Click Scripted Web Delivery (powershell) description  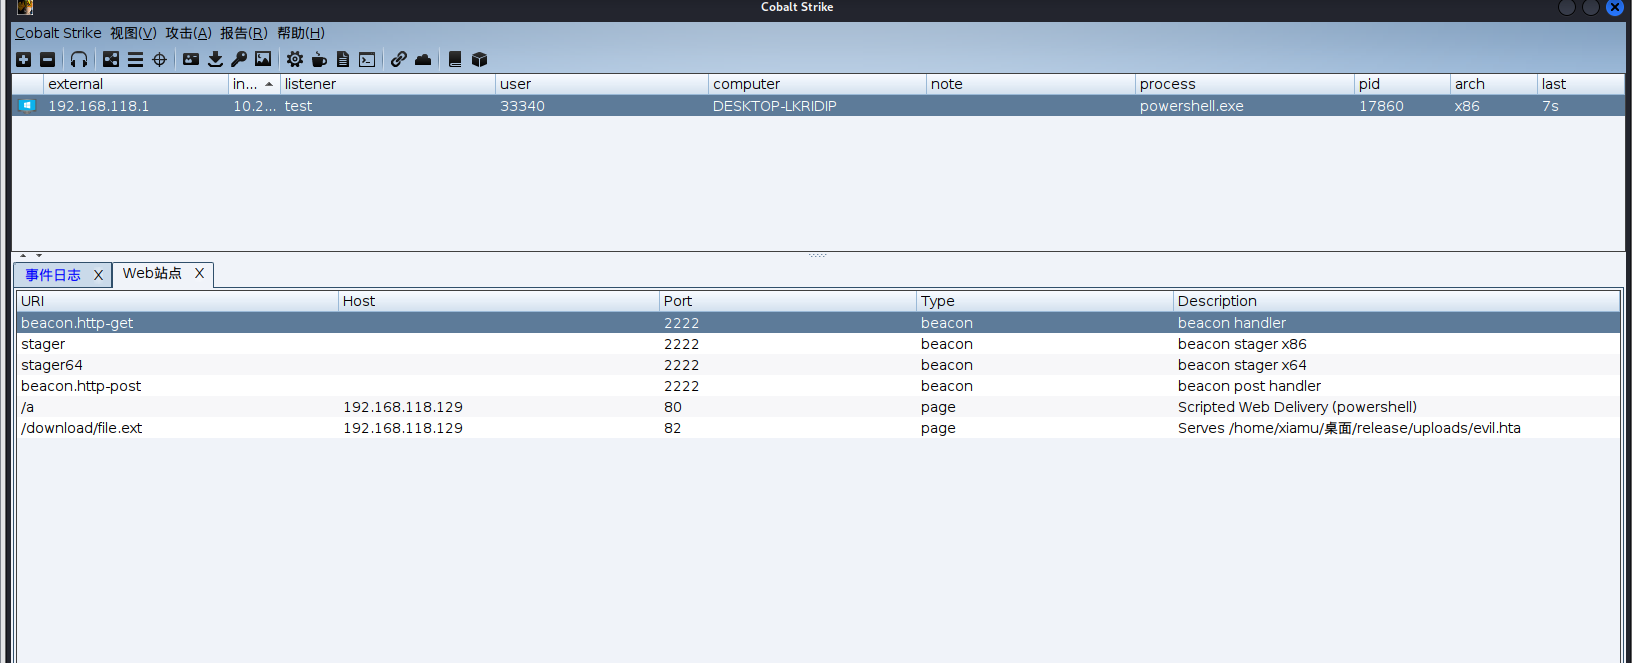(x=1297, y=407)
